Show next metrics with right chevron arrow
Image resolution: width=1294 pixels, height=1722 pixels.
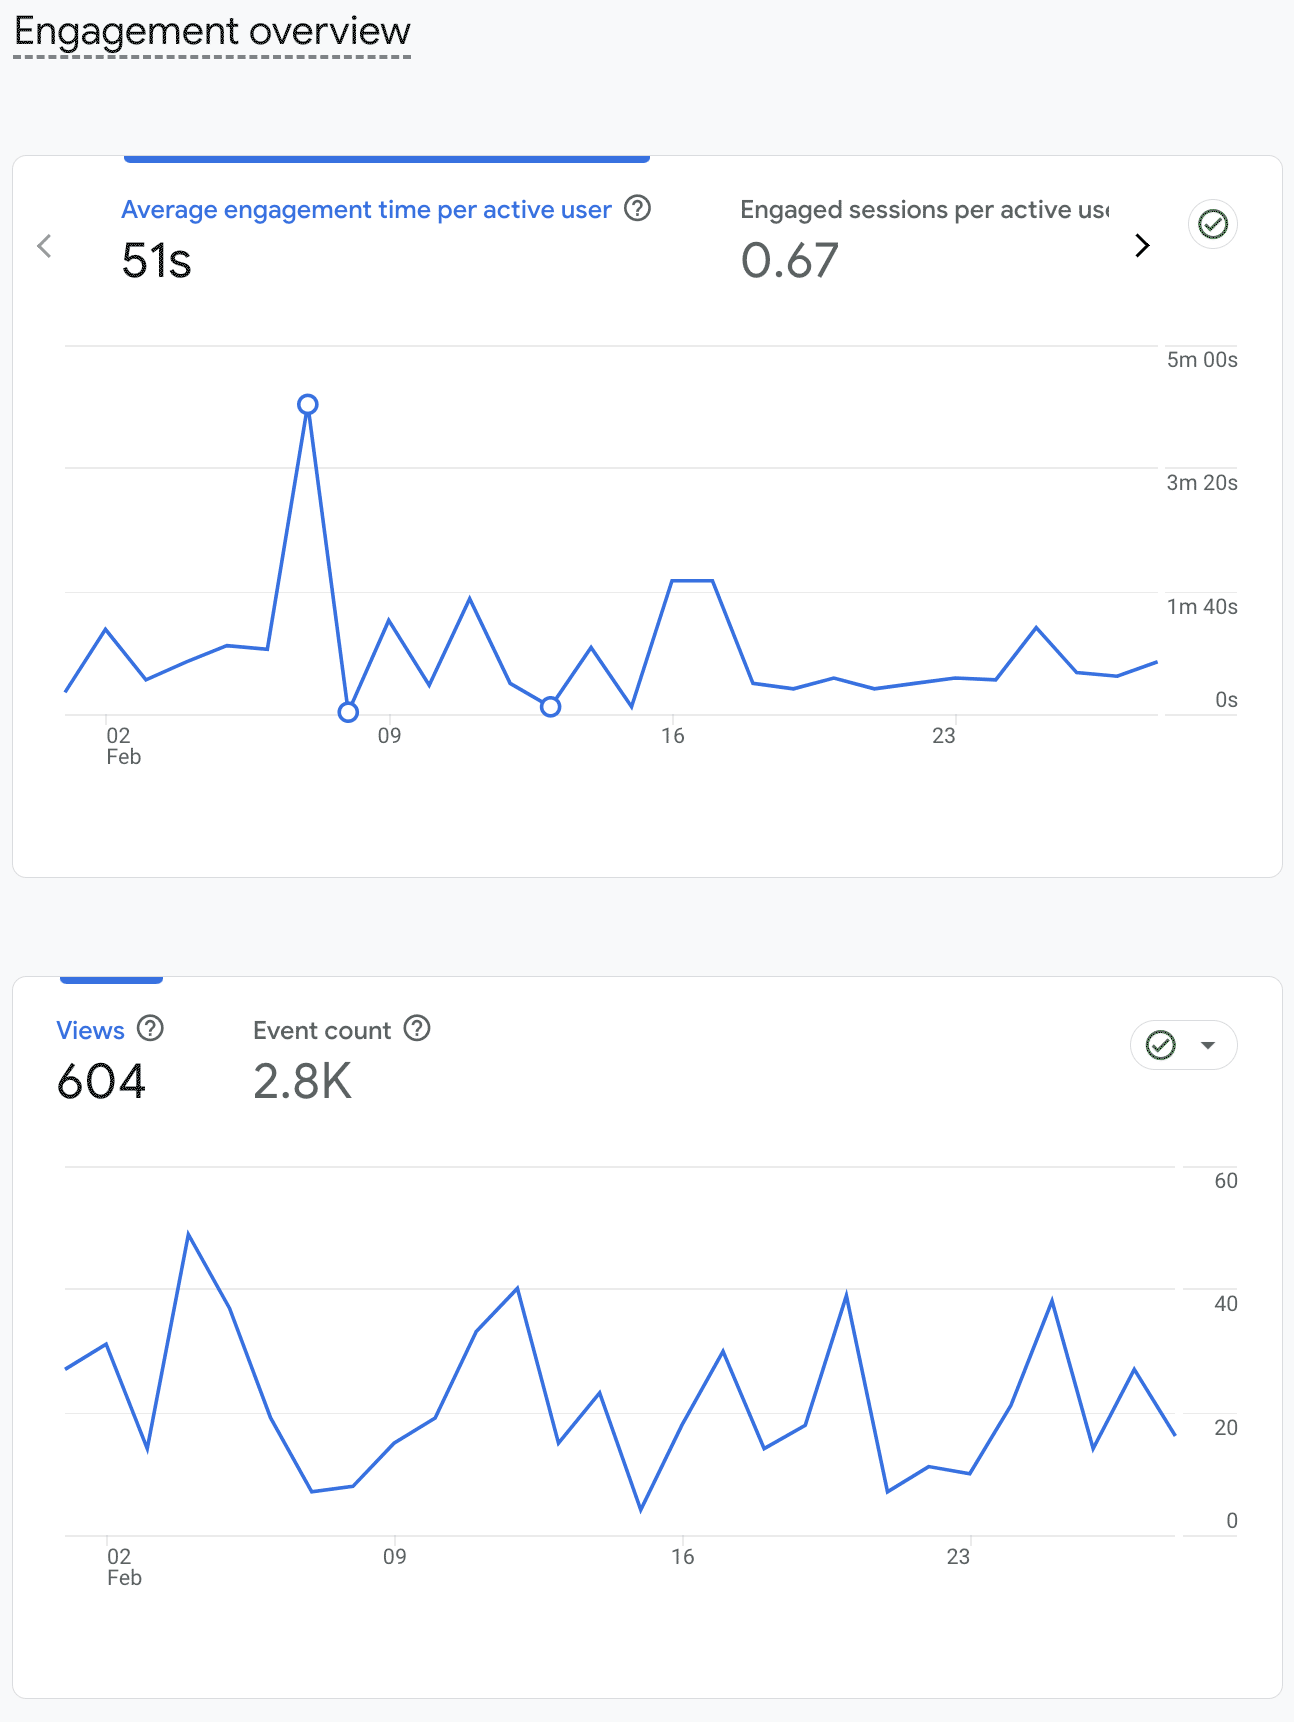pos(1142,246)
